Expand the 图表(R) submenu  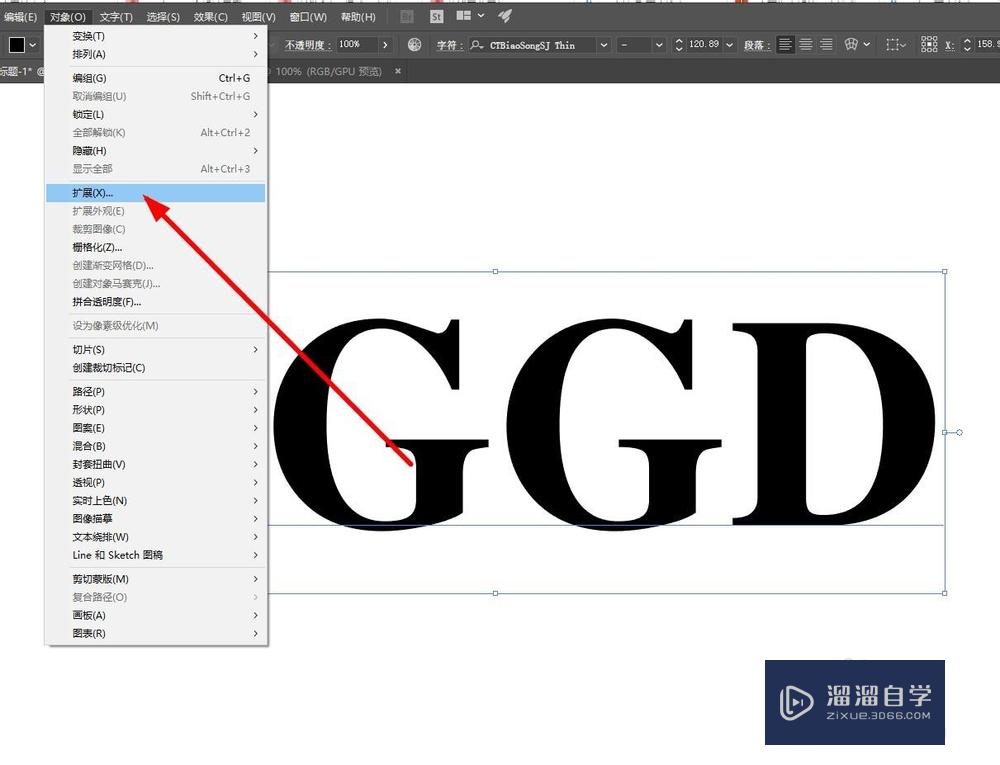tap(156, 634)
